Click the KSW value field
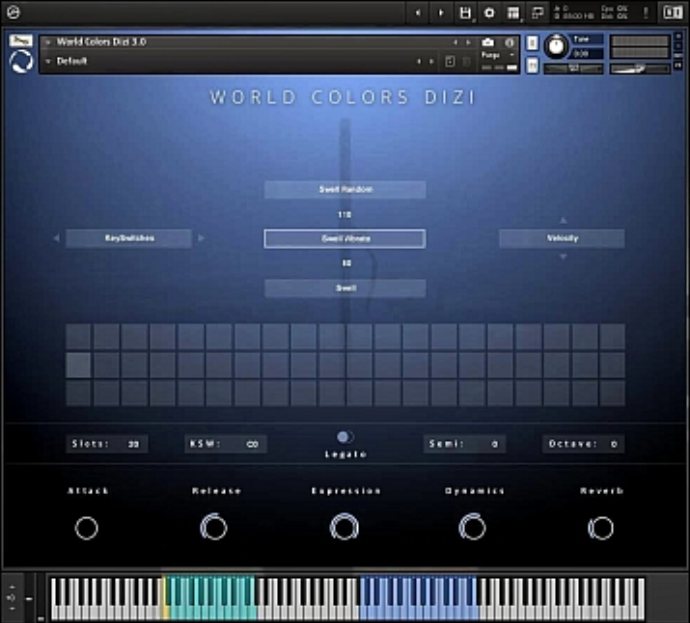 pyautogui.click(x=225, y=444)
